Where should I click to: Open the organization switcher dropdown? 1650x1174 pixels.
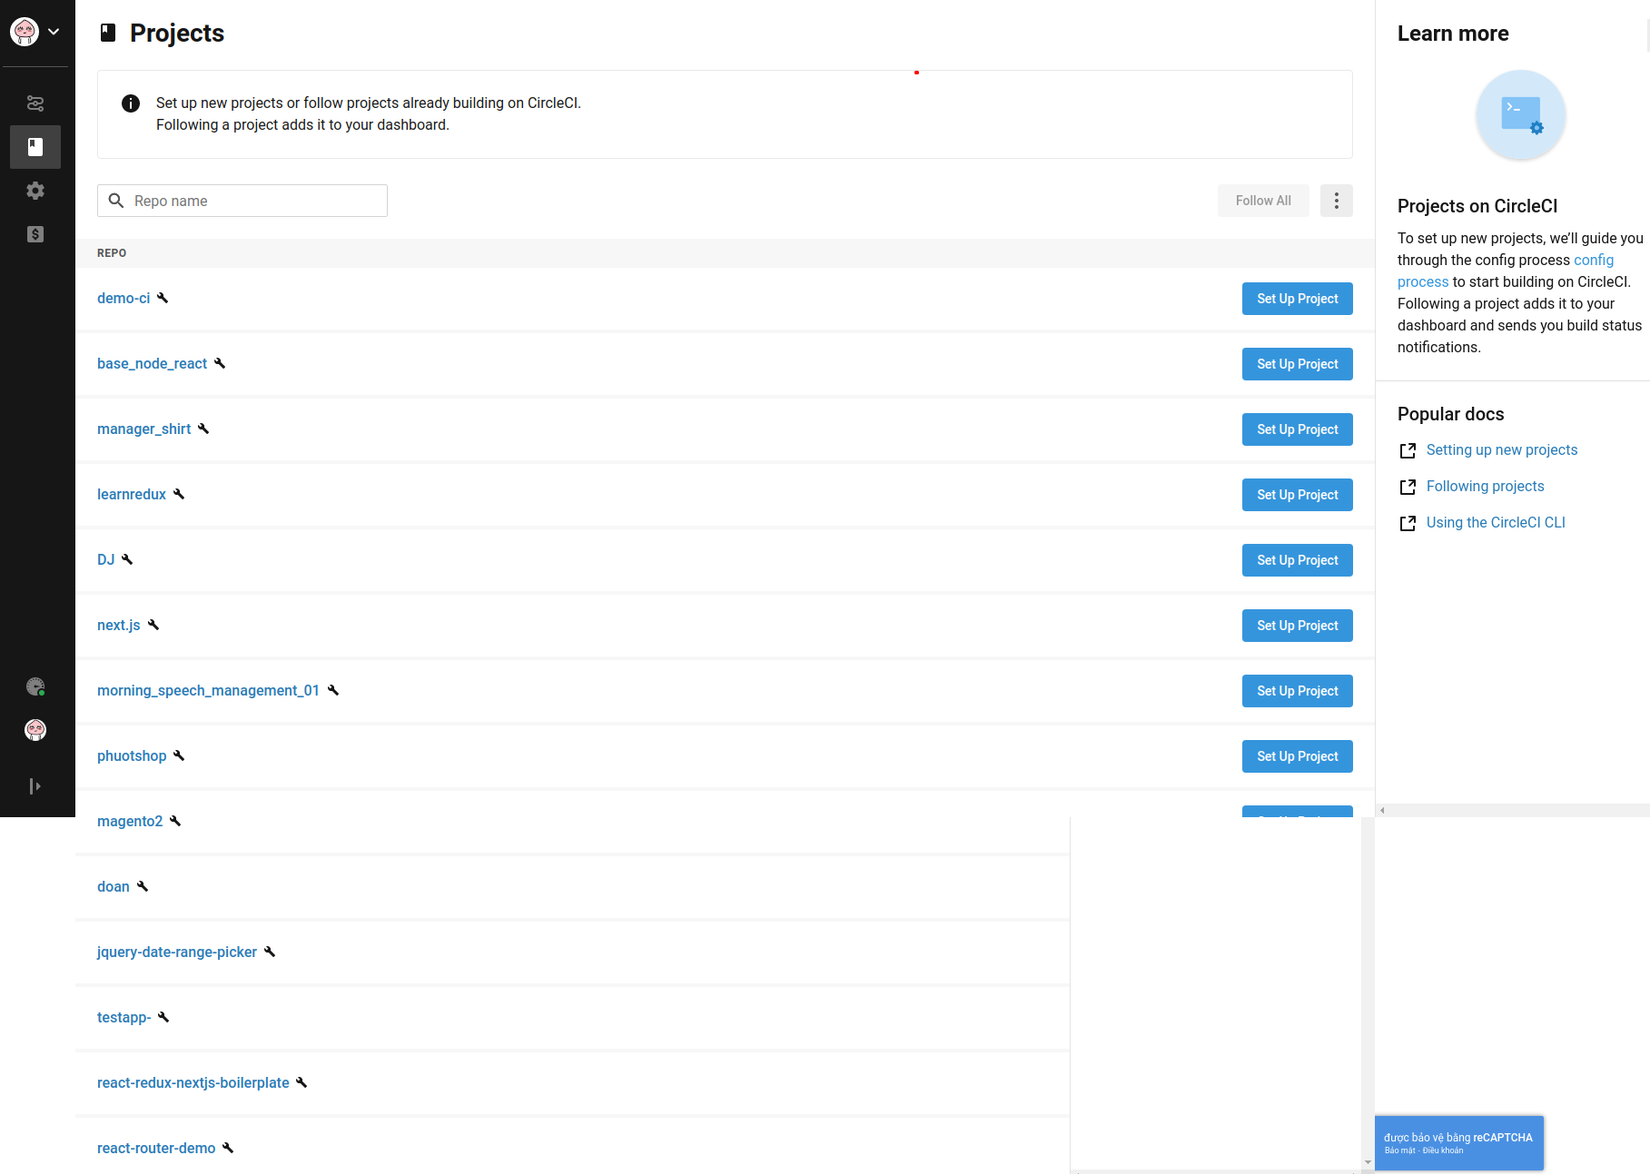click(35, 32)
